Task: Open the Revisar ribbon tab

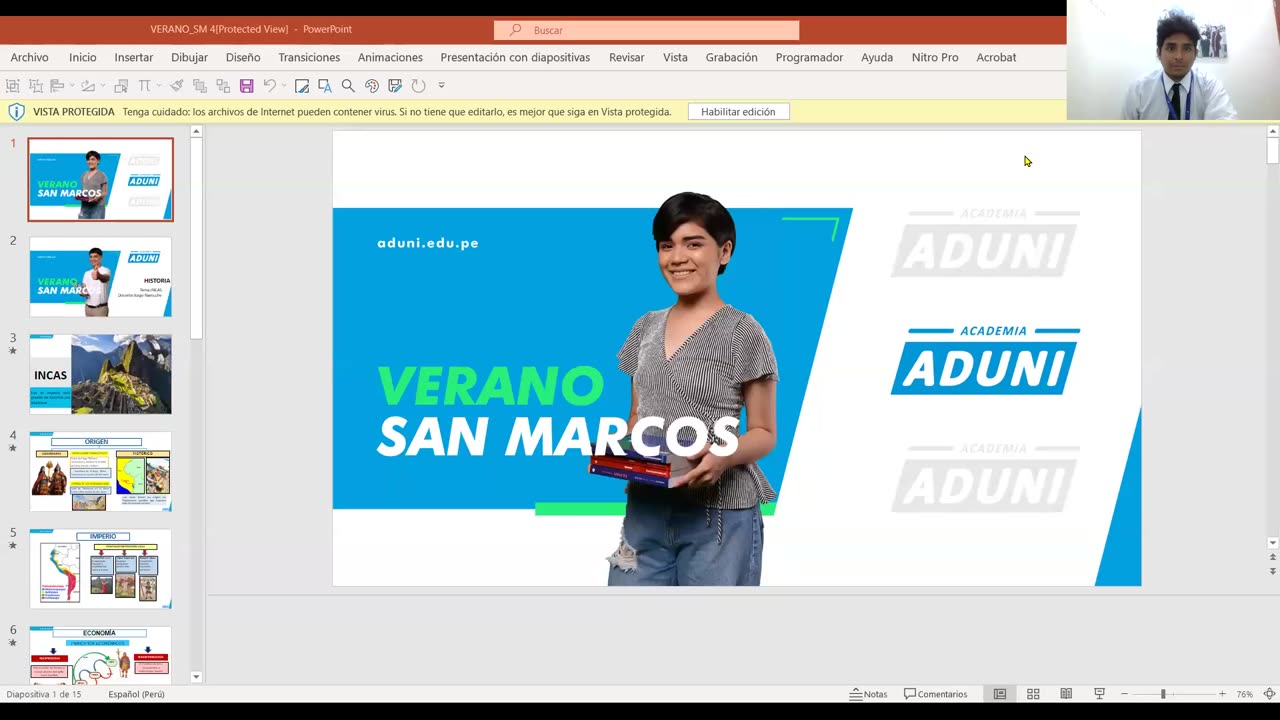Action: tap(627, 57)
